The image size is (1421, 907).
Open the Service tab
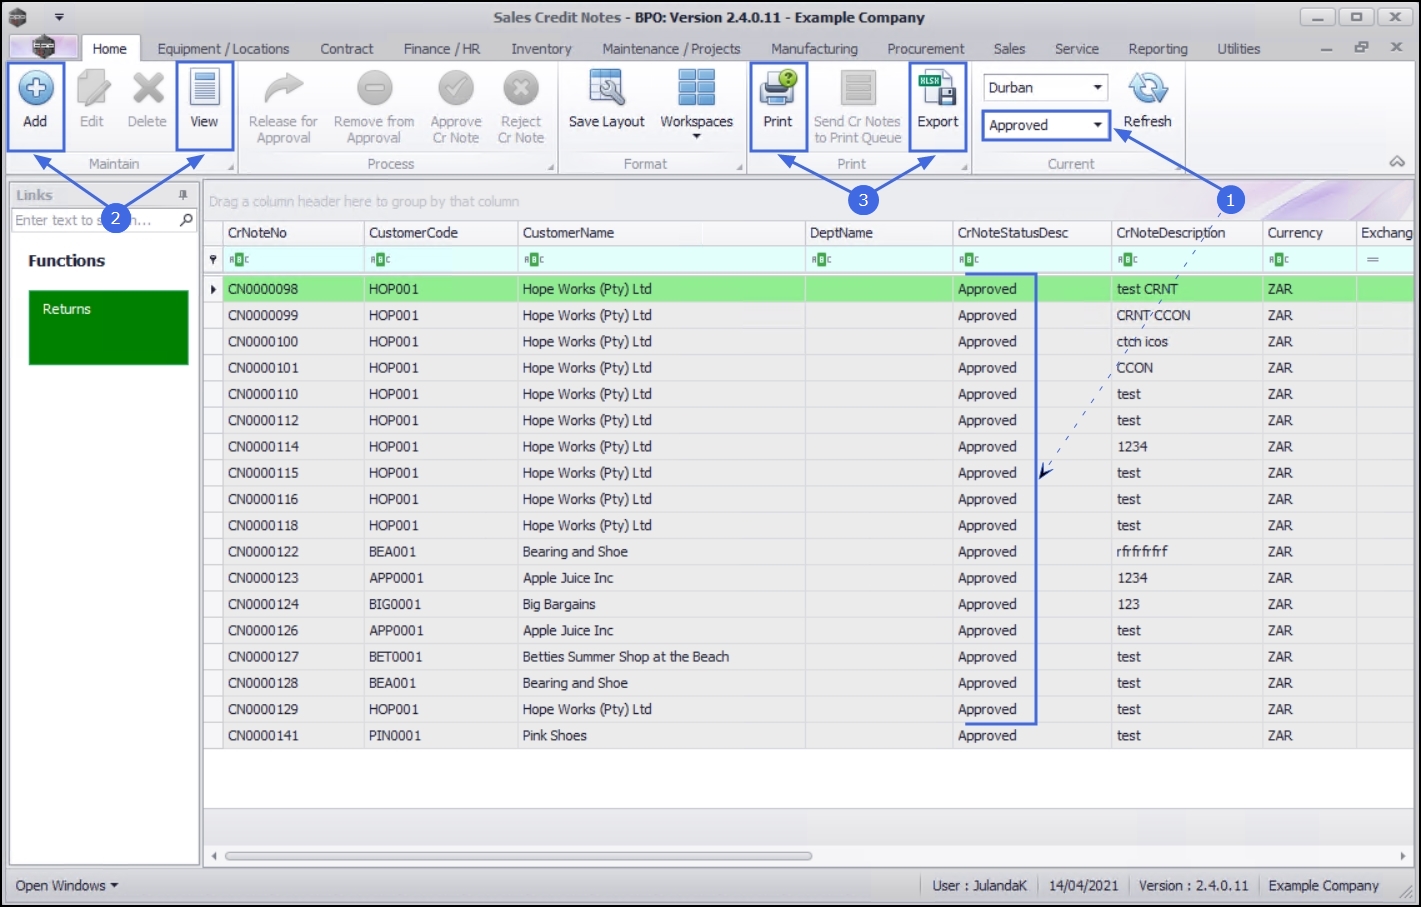click(1077, 48)
